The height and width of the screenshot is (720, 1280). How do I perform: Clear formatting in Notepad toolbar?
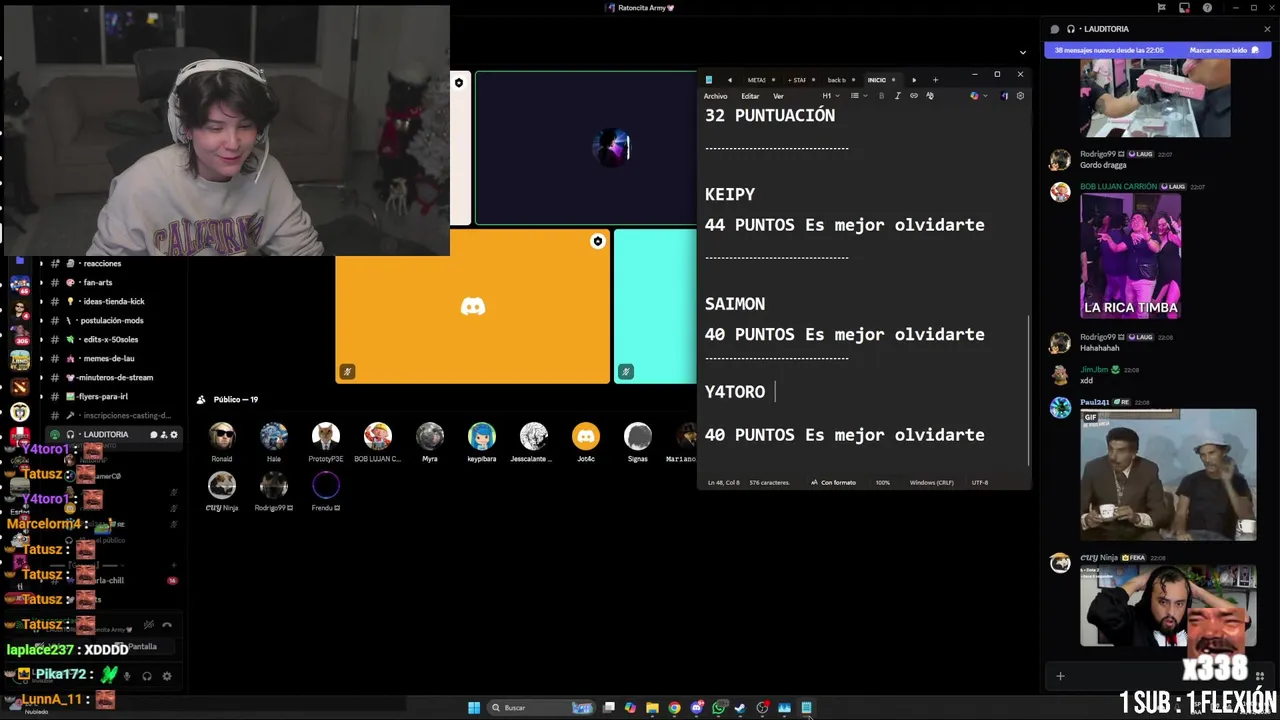tap(930, 96)
